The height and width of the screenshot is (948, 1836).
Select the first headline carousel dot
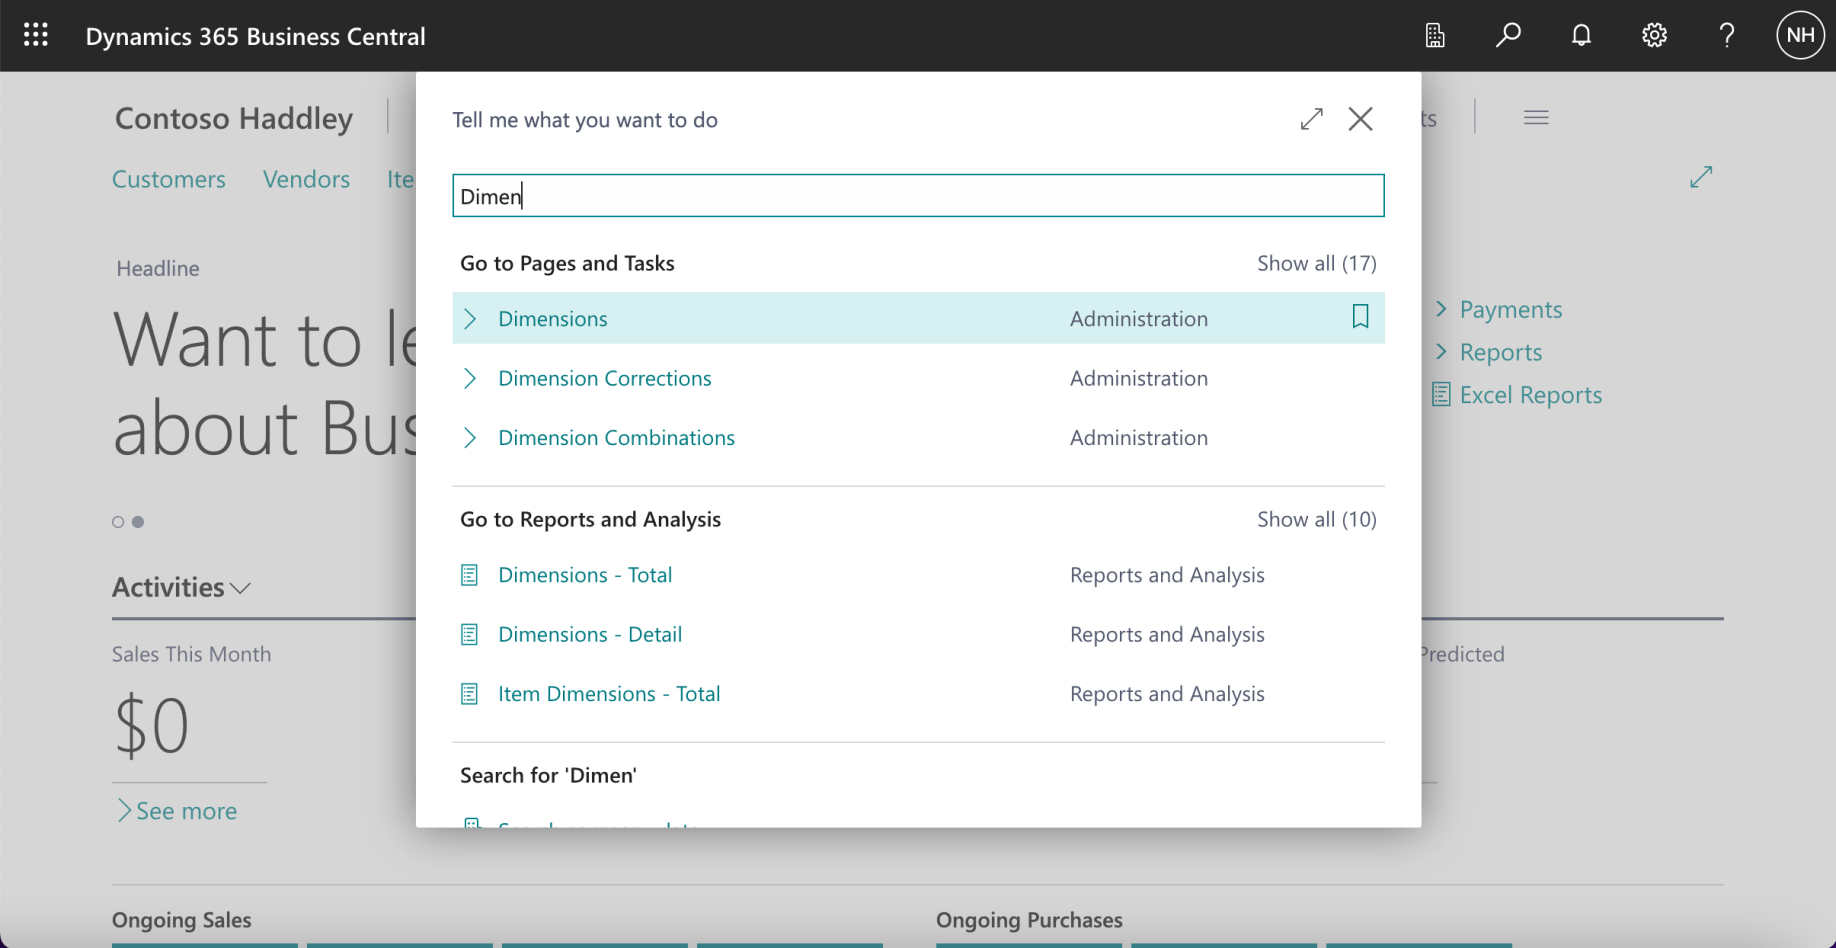pyautogui.click(x=118, y=522)
